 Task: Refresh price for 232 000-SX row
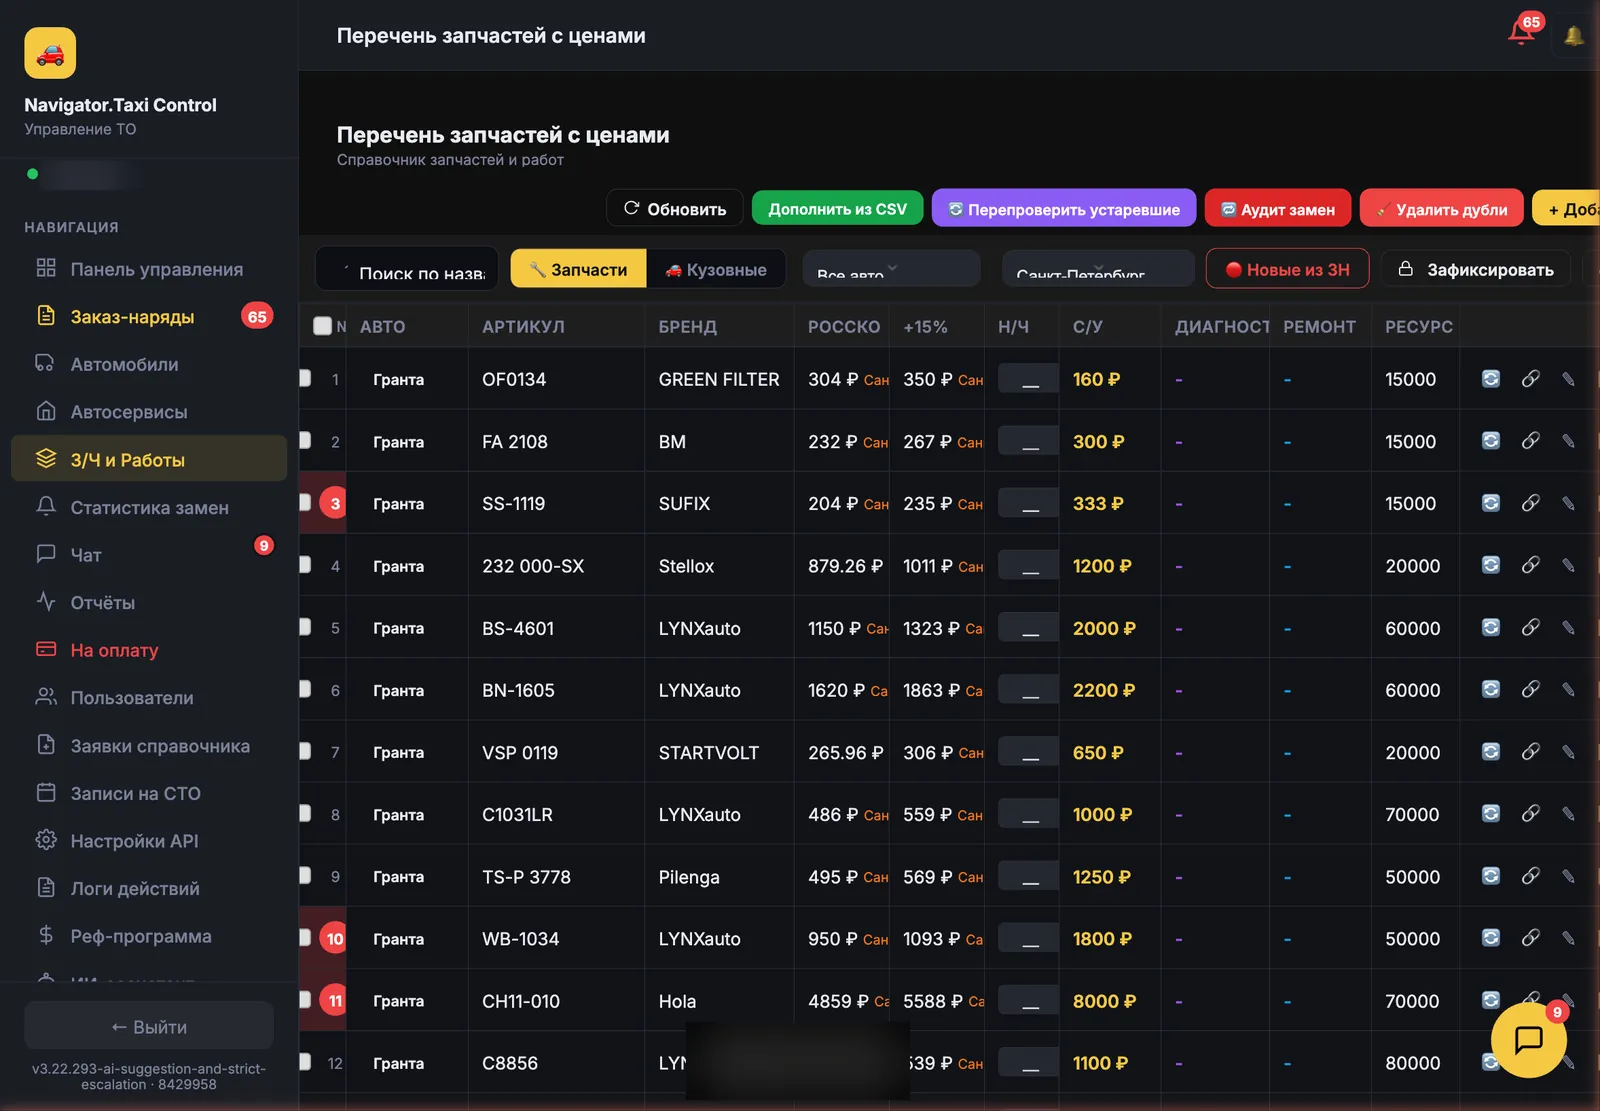click(1490, 565)
